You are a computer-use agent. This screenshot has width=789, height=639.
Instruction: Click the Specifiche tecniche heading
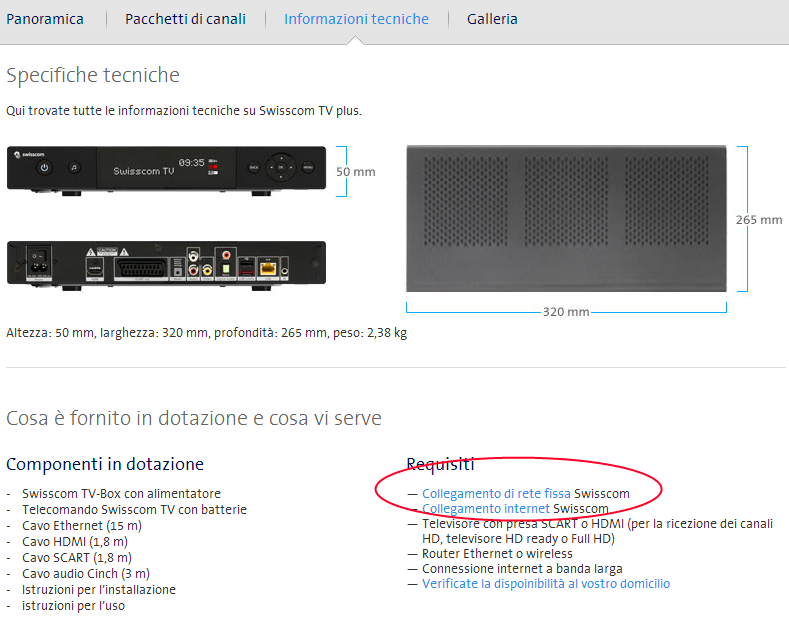click(x=93, y=75)
